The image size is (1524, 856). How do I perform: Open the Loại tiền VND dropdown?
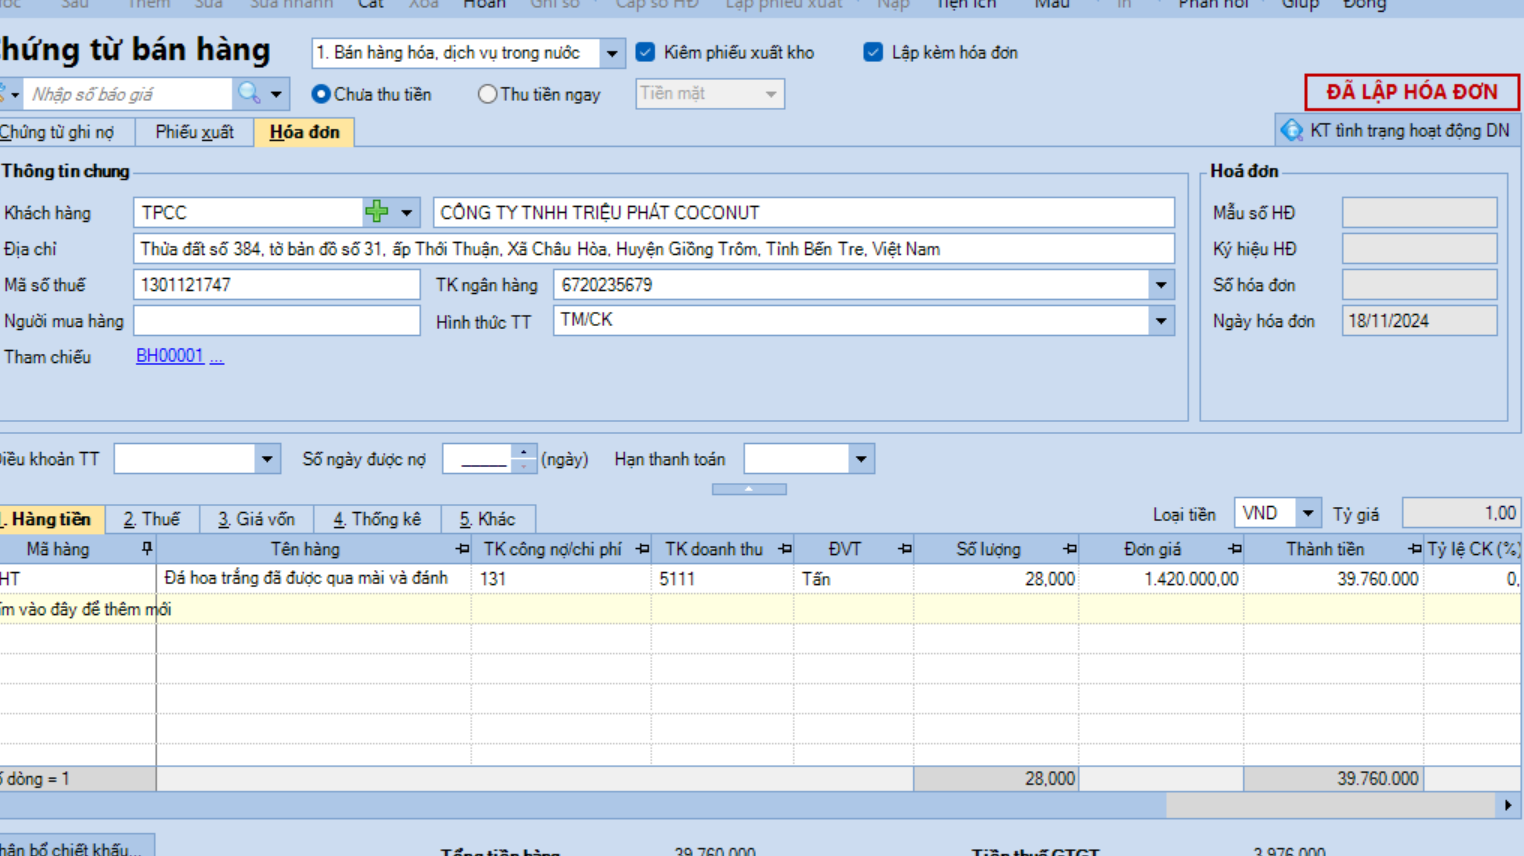pos(1307,514)
